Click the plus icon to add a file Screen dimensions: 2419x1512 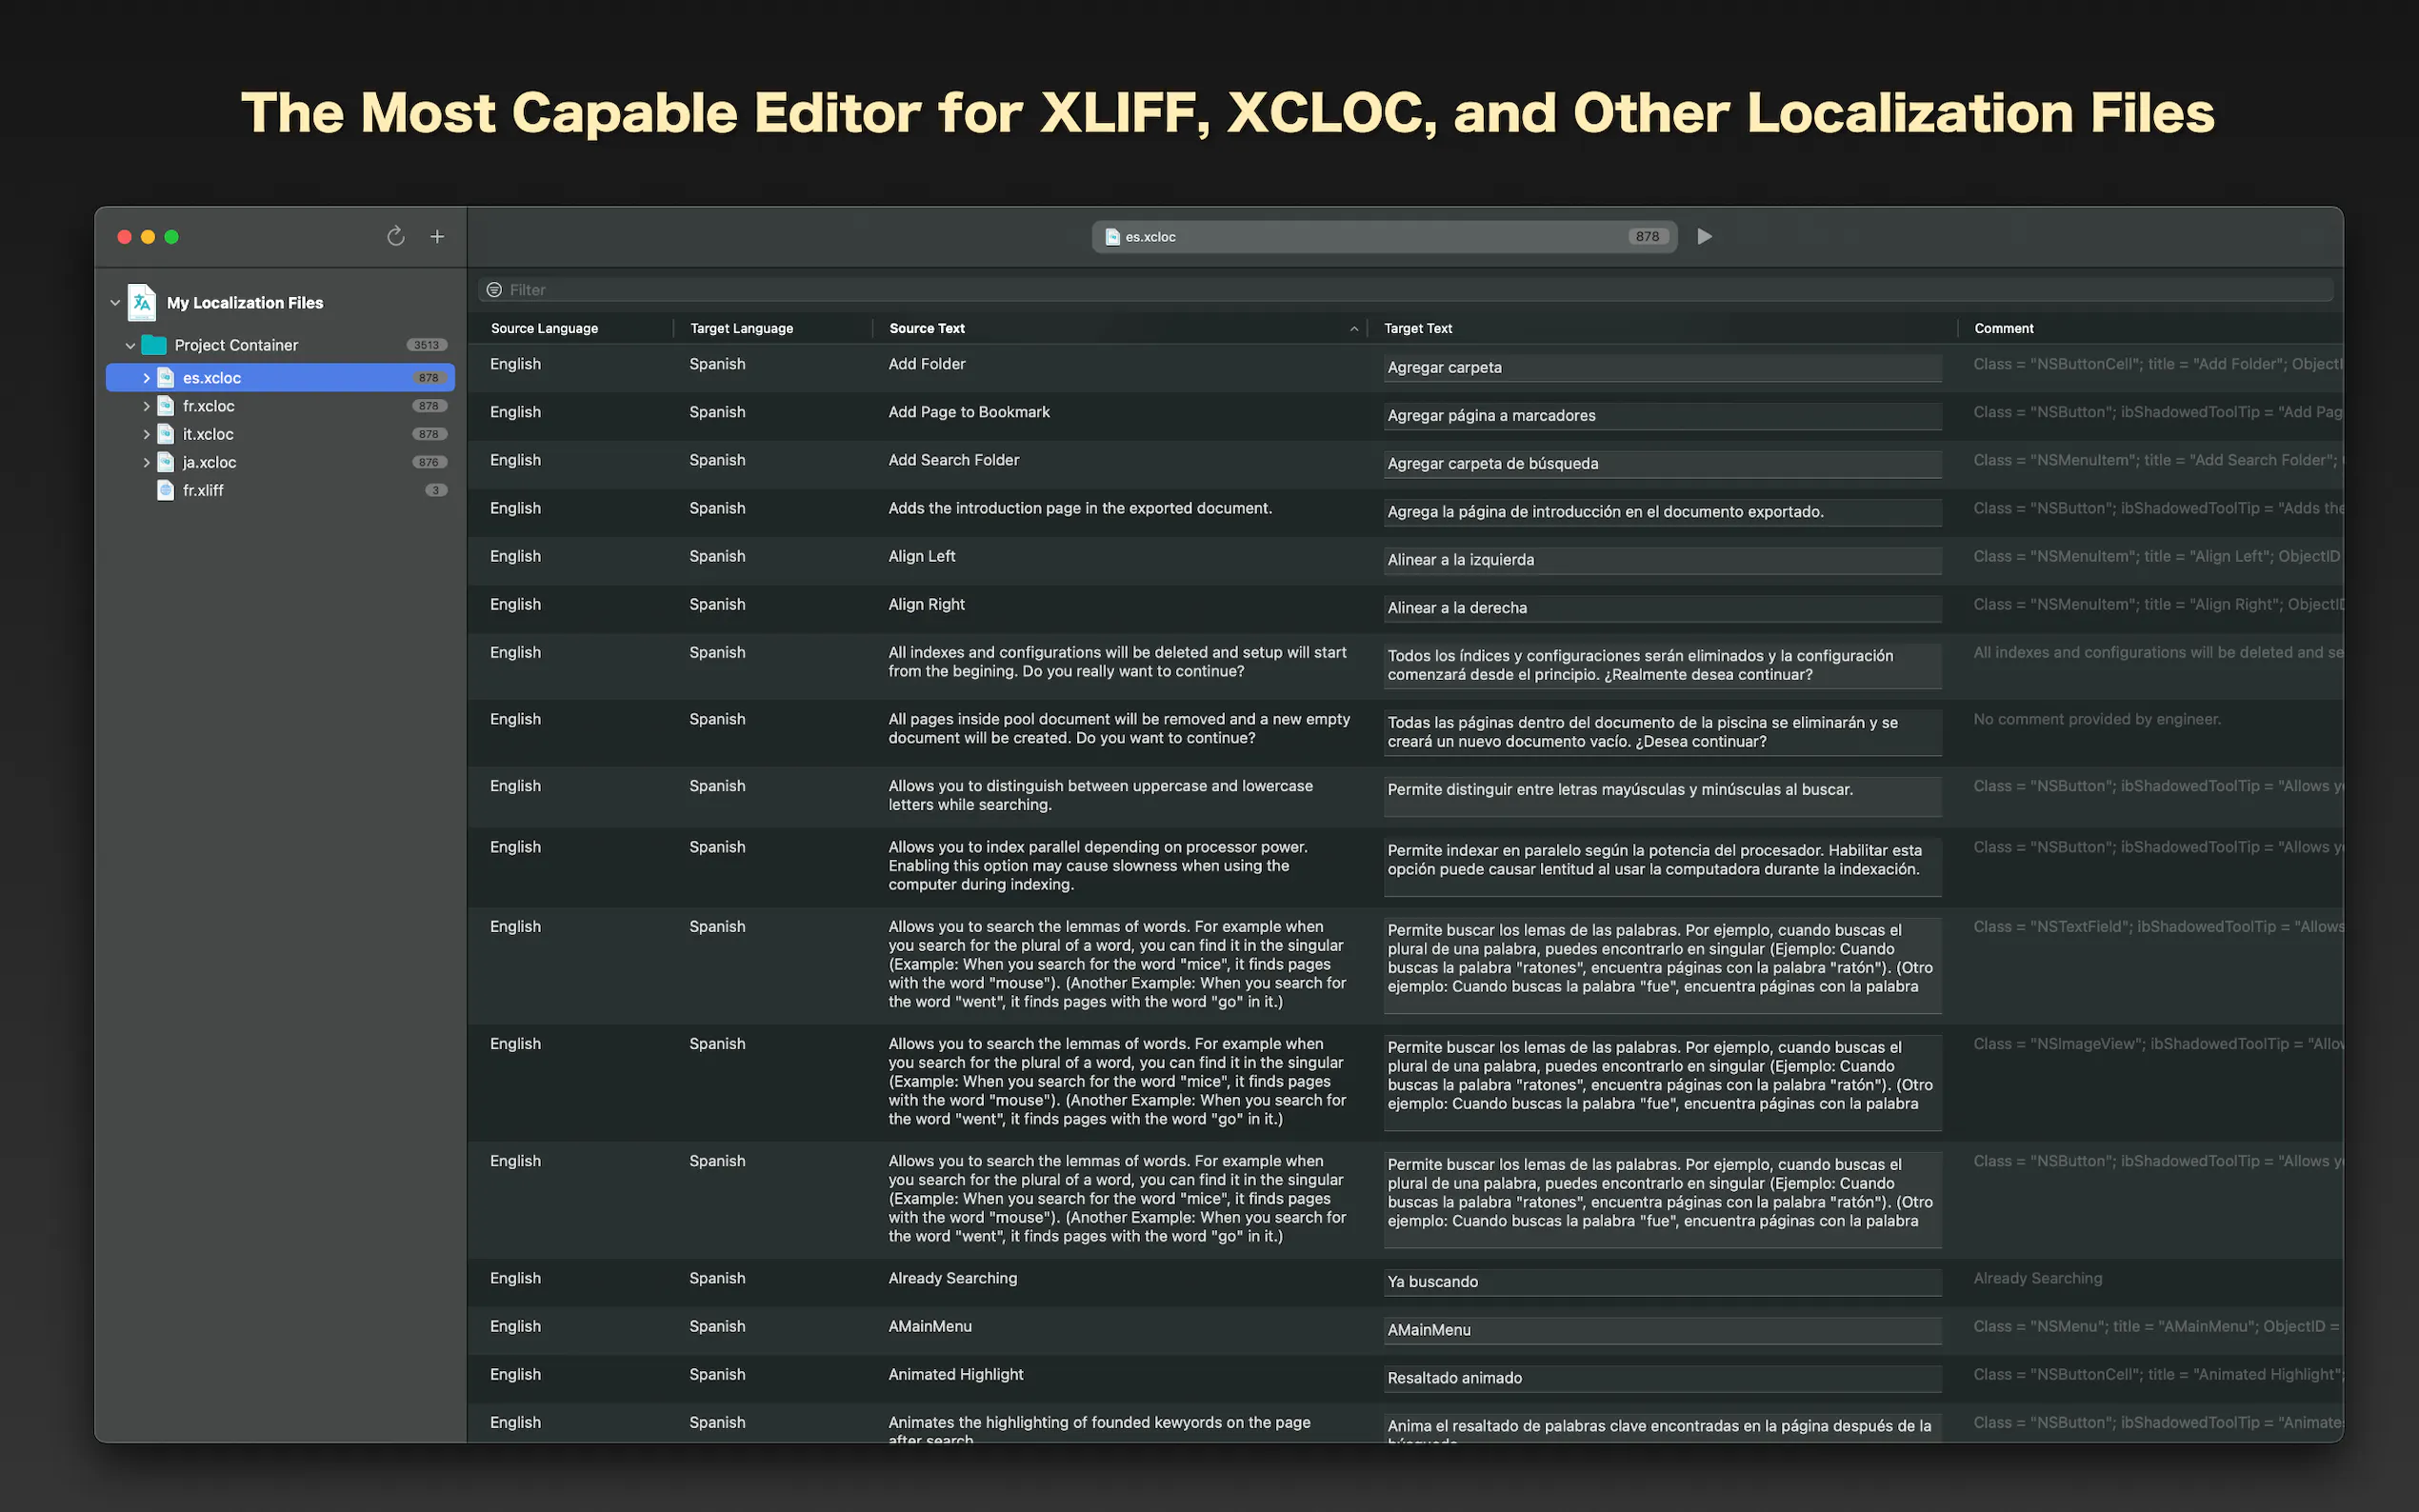click(x=437, y=236)
